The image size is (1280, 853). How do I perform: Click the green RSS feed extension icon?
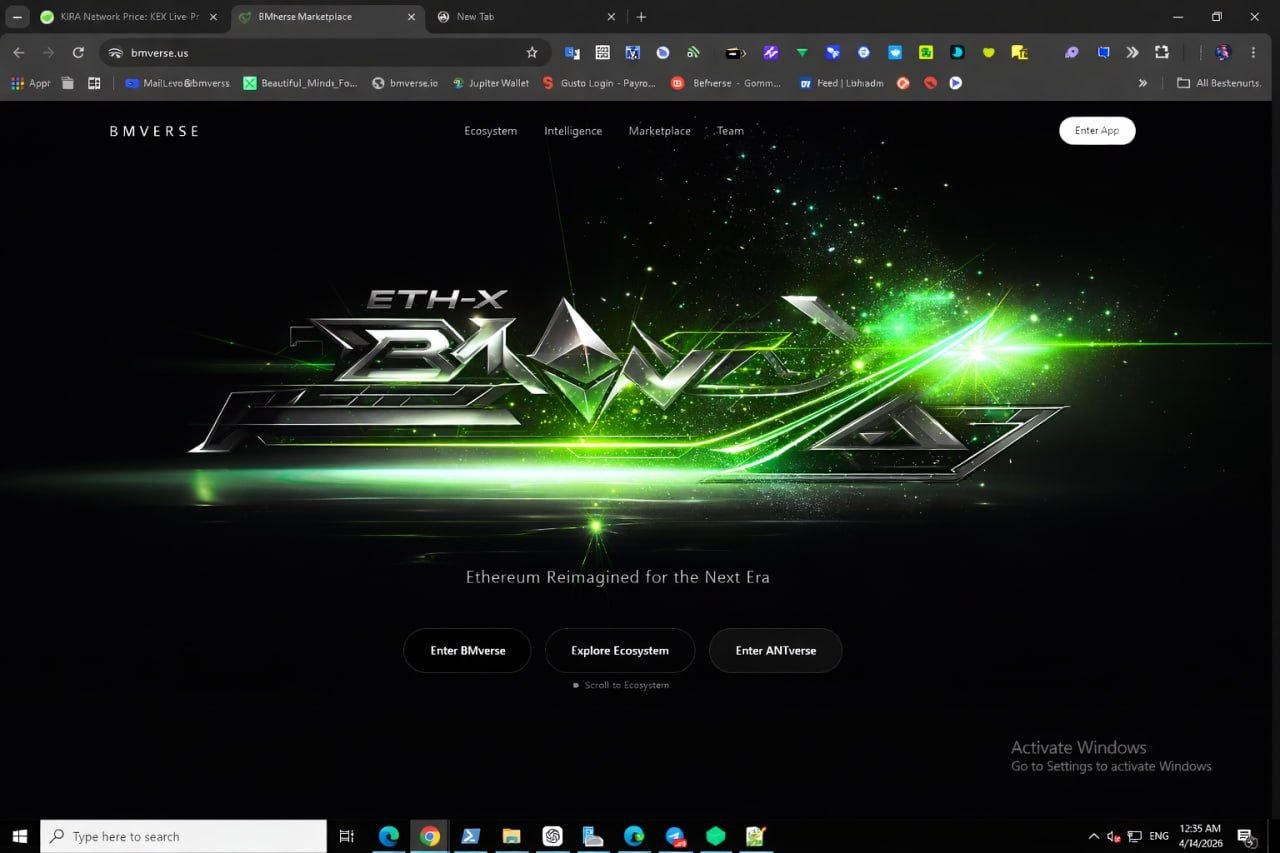(692, 53)
